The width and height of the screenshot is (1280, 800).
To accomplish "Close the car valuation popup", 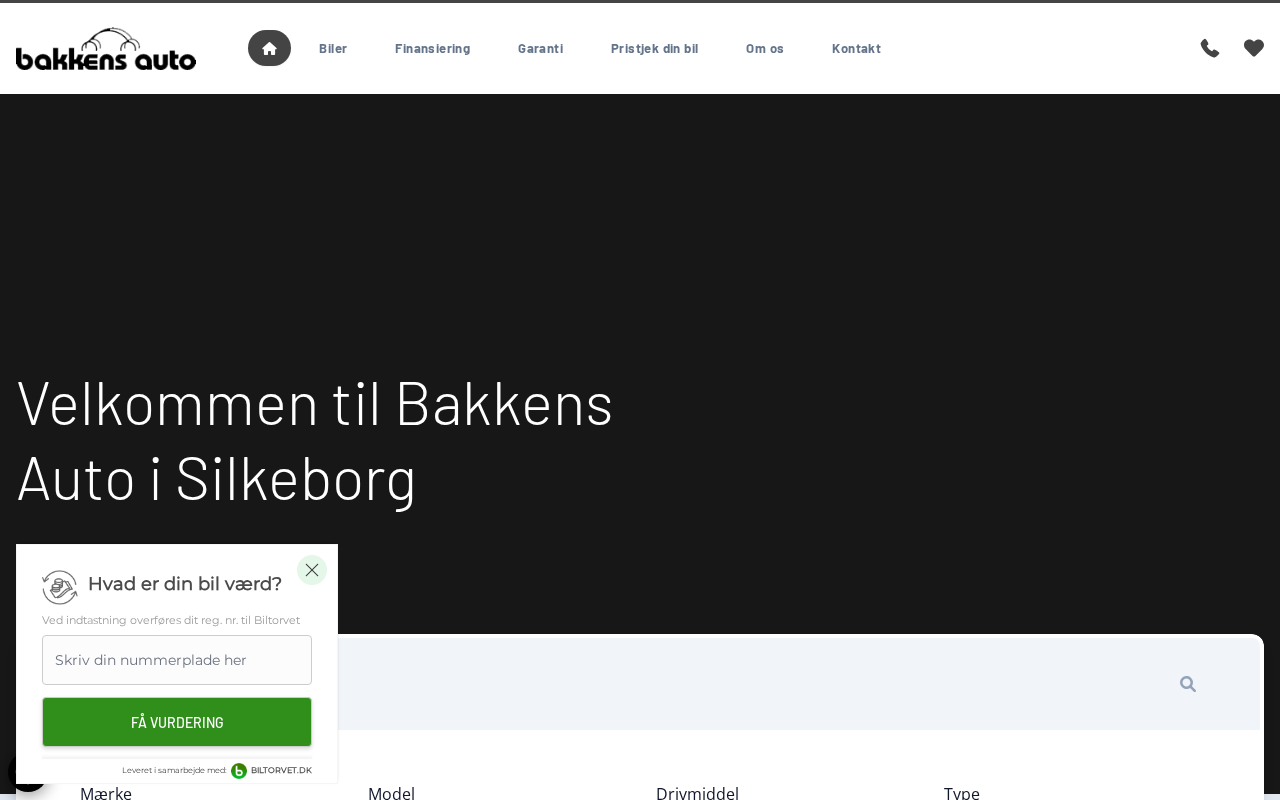I will [312, 570].
